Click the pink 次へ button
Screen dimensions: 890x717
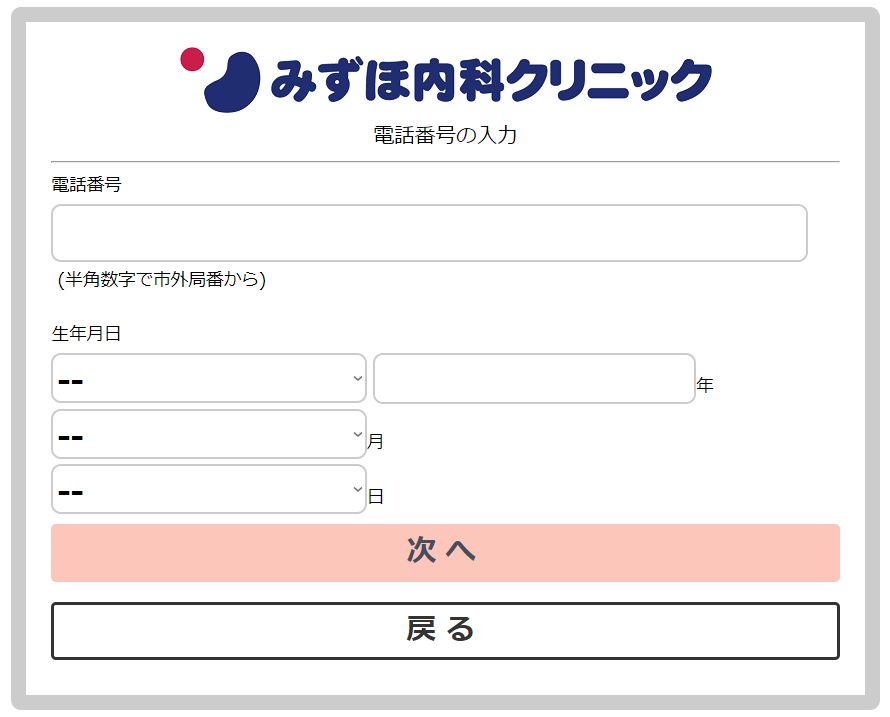pyautogui.click(x=446, y=553)
